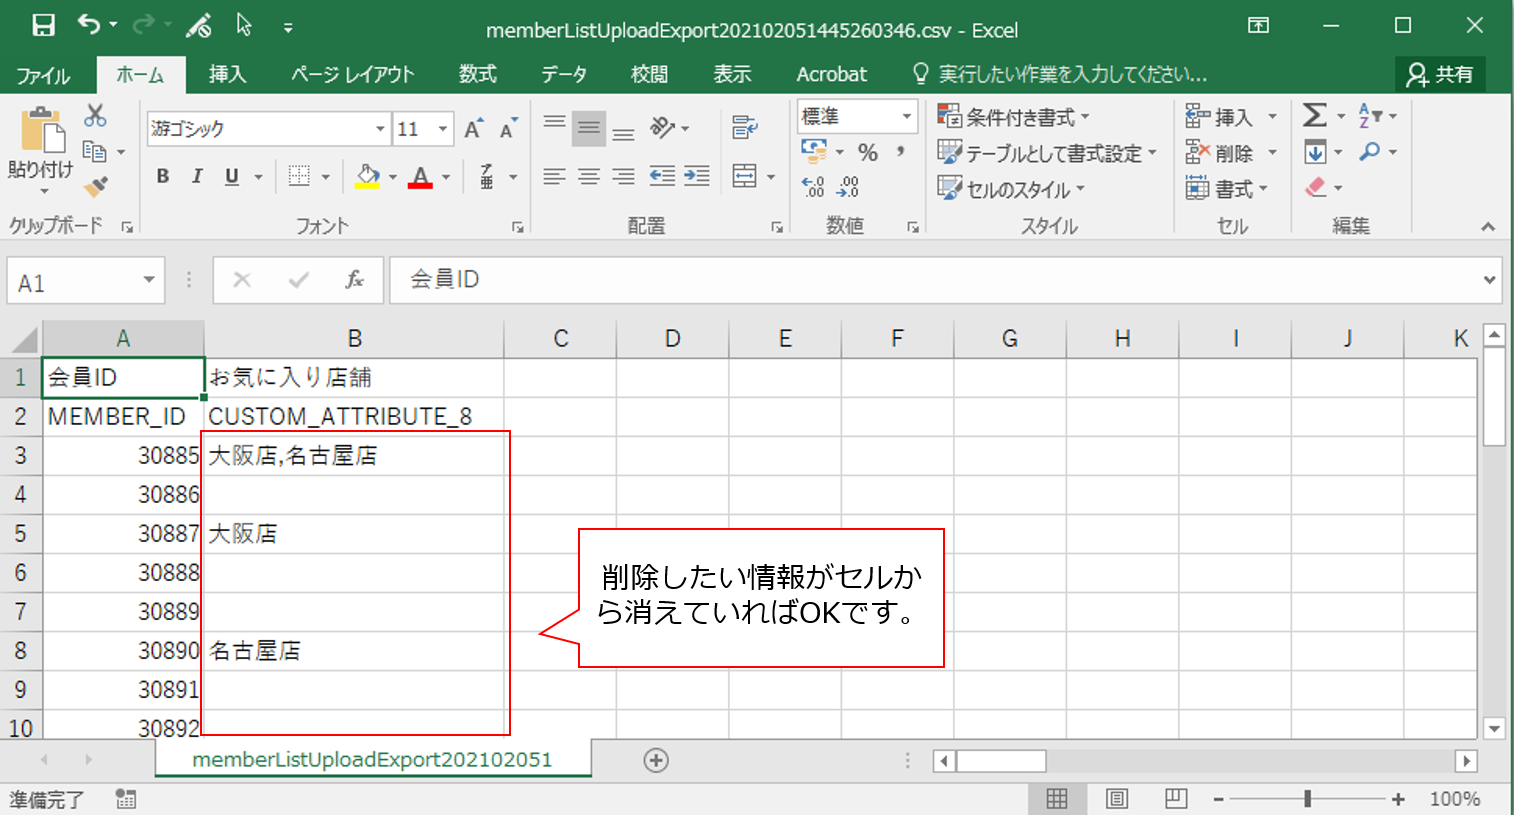Screen dimensions: 1514x815
Task: Click the Save icon in quick access toolbar
Action: click(43, 25)
